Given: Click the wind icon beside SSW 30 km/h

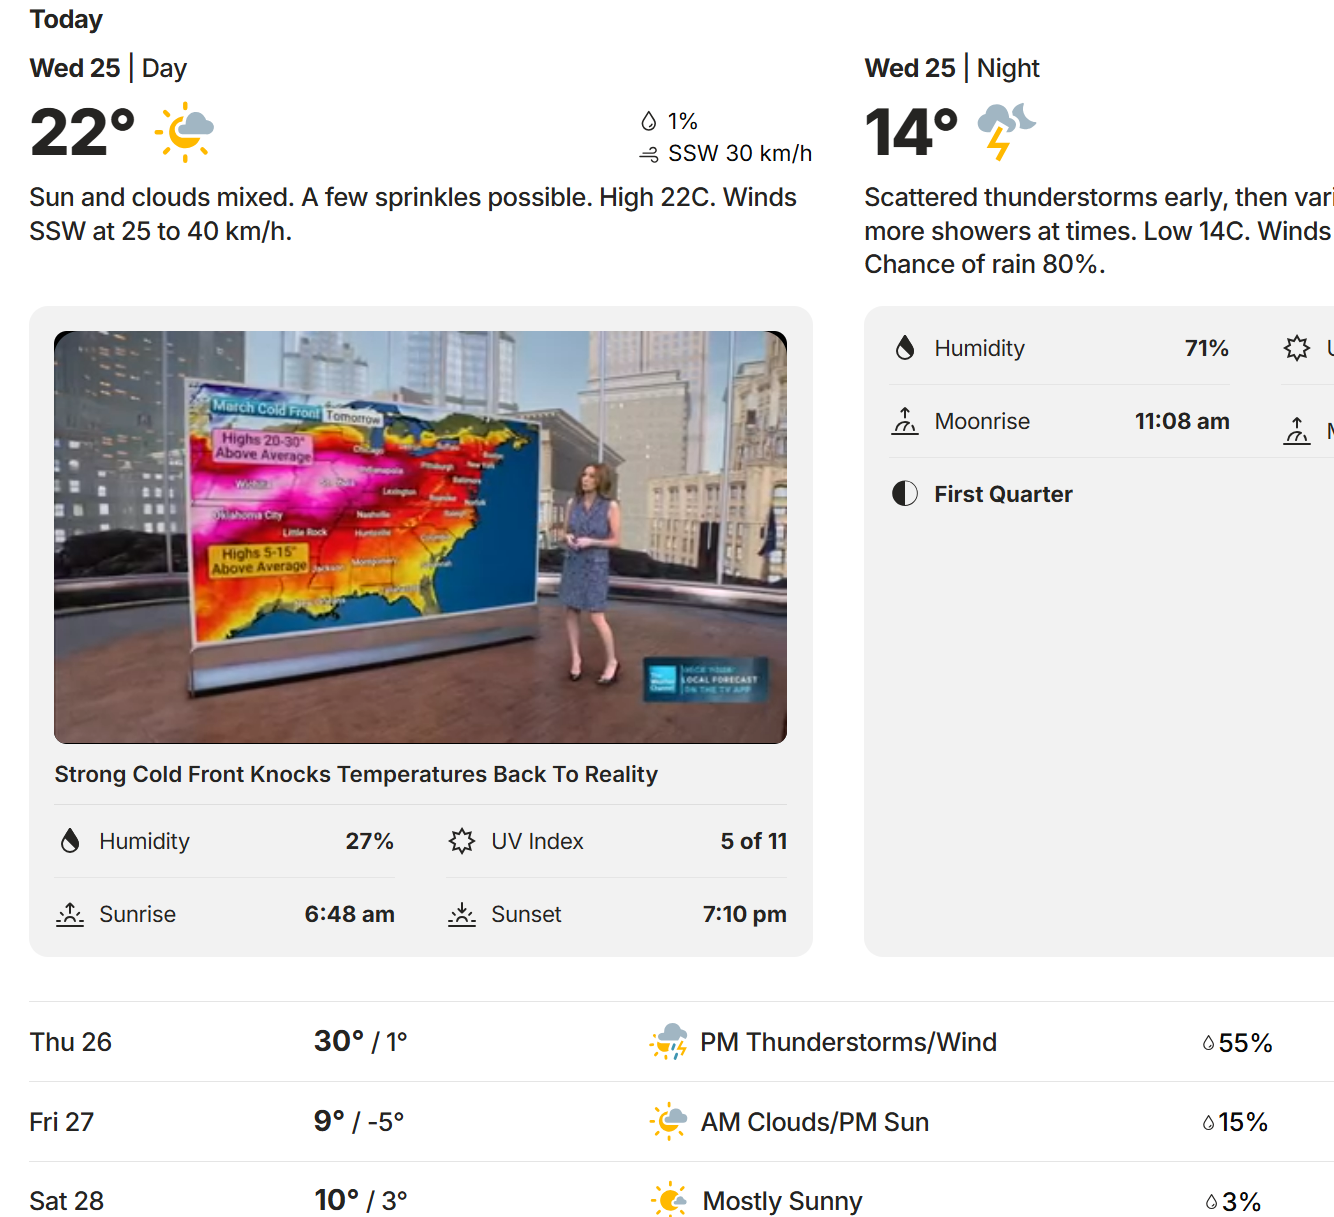Looking at the screenshot, I should click(x=649, y=154).
